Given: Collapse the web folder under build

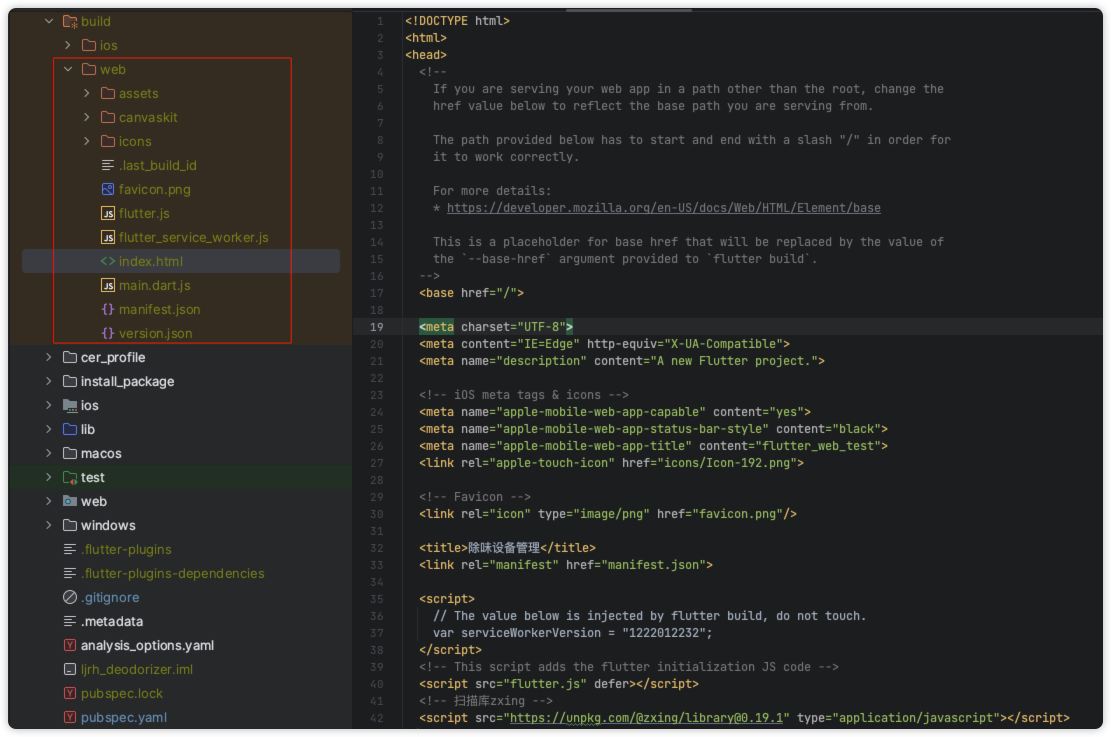Looking at the screenshot, I should pos(68,69).
